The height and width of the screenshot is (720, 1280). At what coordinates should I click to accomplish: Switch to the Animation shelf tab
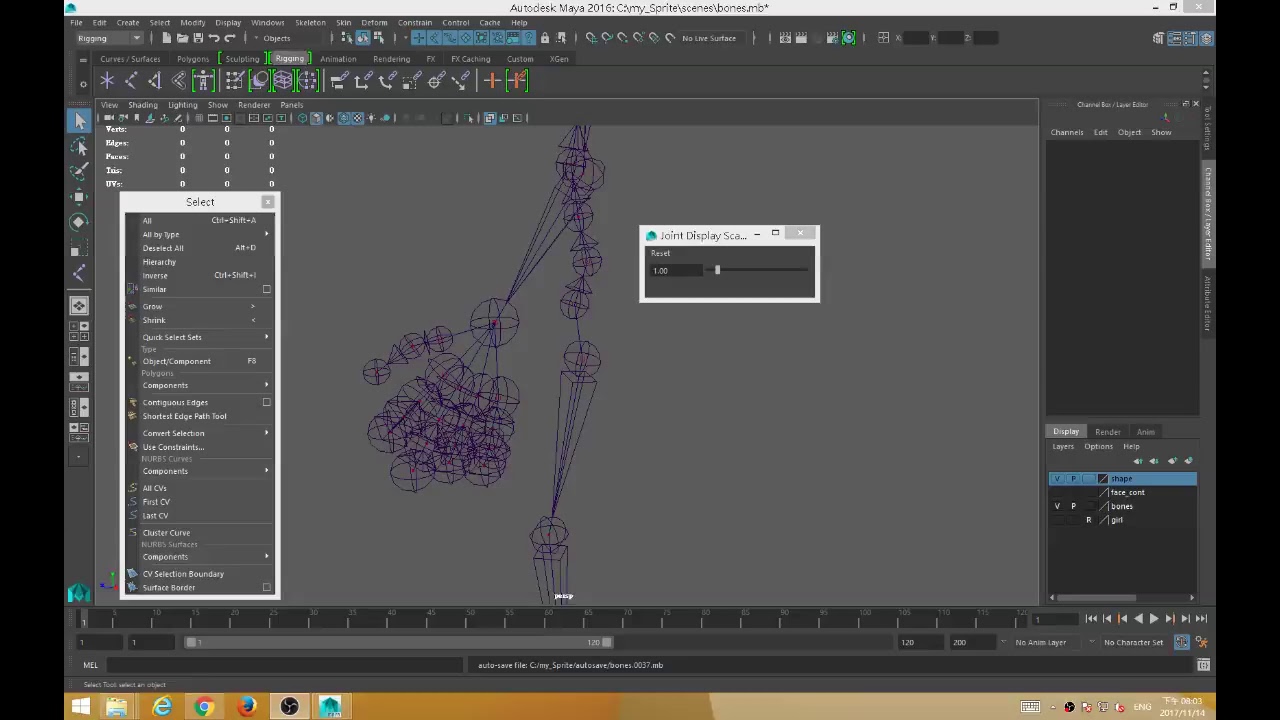pyautogui.click(x=337, y=59)
